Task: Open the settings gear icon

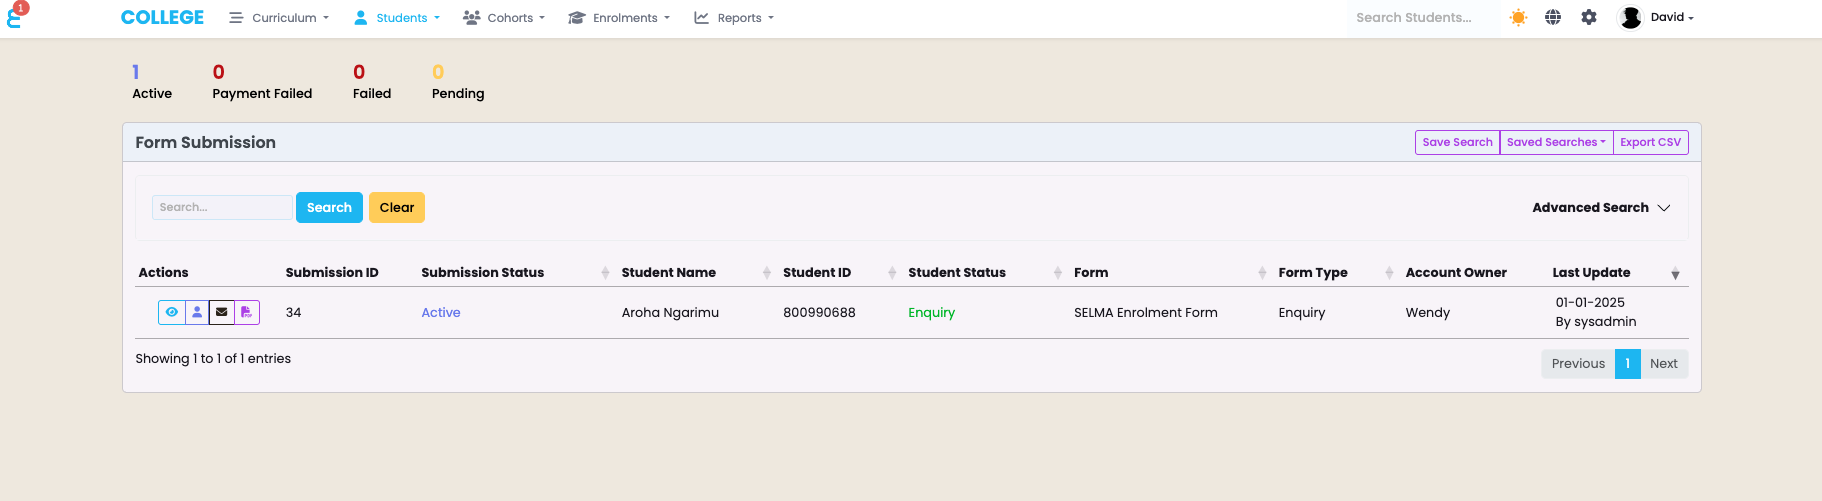Action: click(1589, 17)
